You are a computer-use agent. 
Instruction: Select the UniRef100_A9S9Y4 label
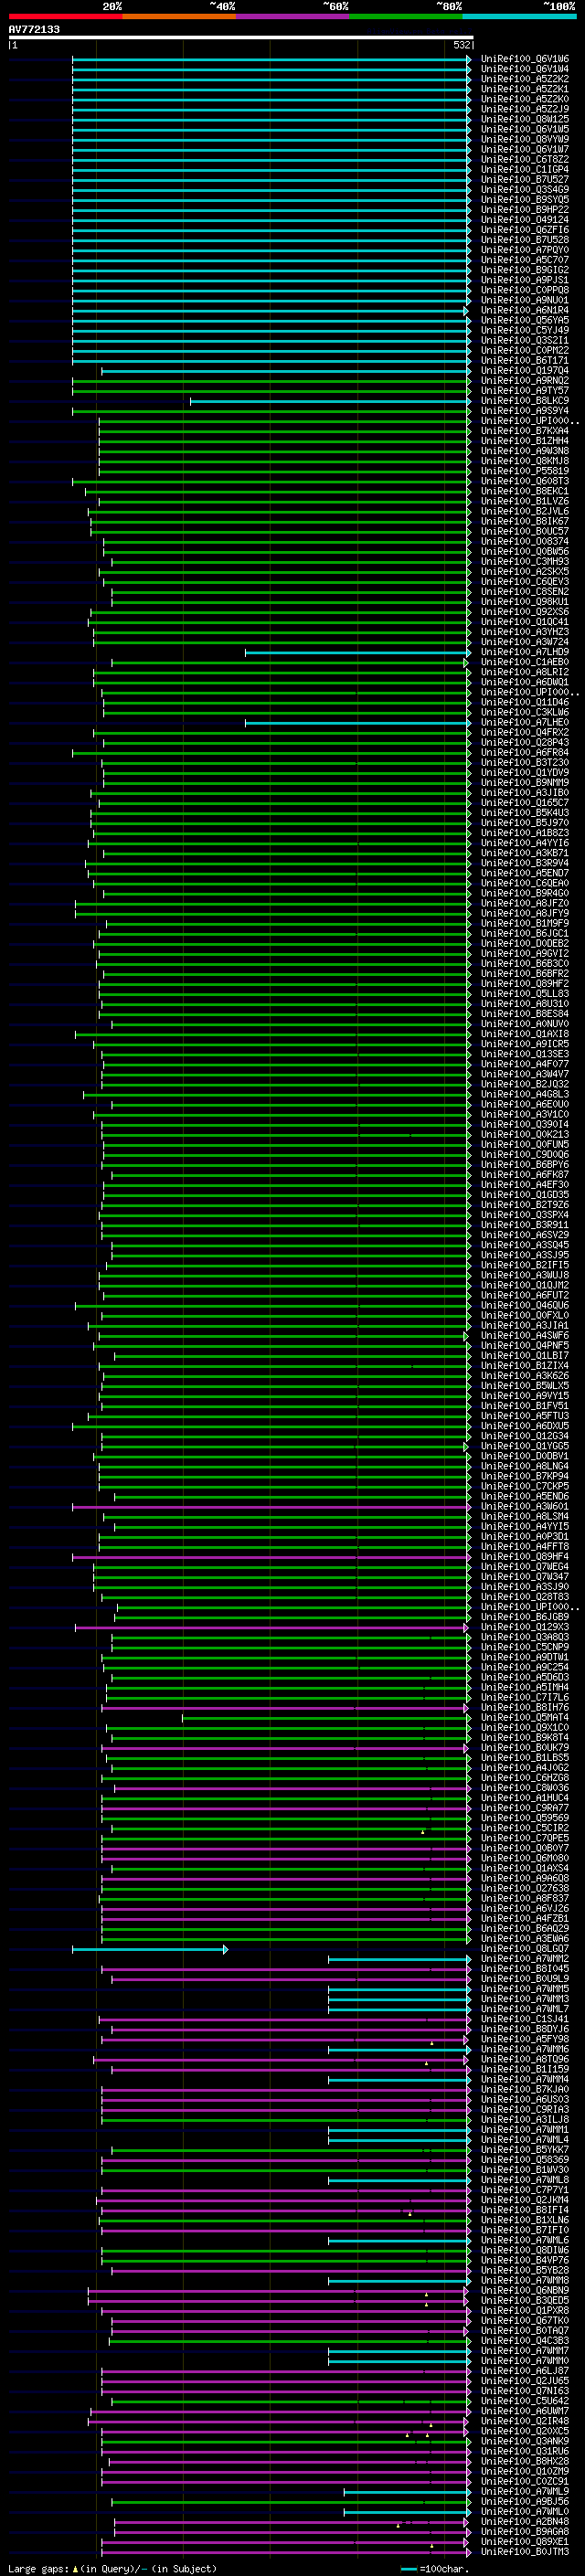(x=524, y=410)
